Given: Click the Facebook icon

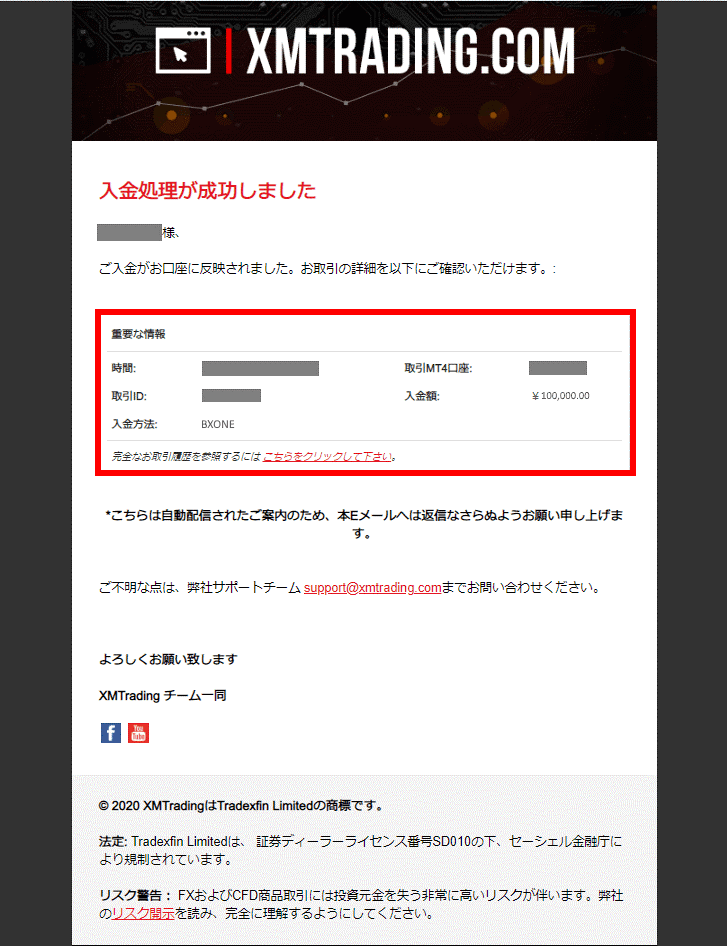Looking at the screenshot, I should (x=110, y=733).
